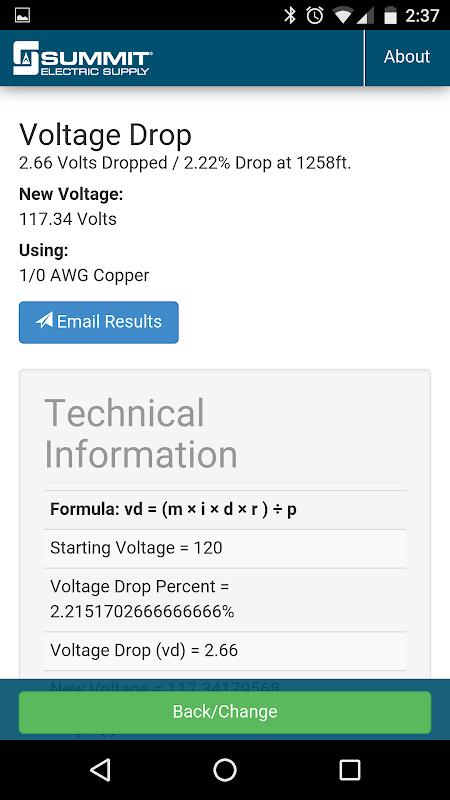Viewport: 450px width, 800px height.
Task: Tap the battery indicator icon
Action: point(390,15)
